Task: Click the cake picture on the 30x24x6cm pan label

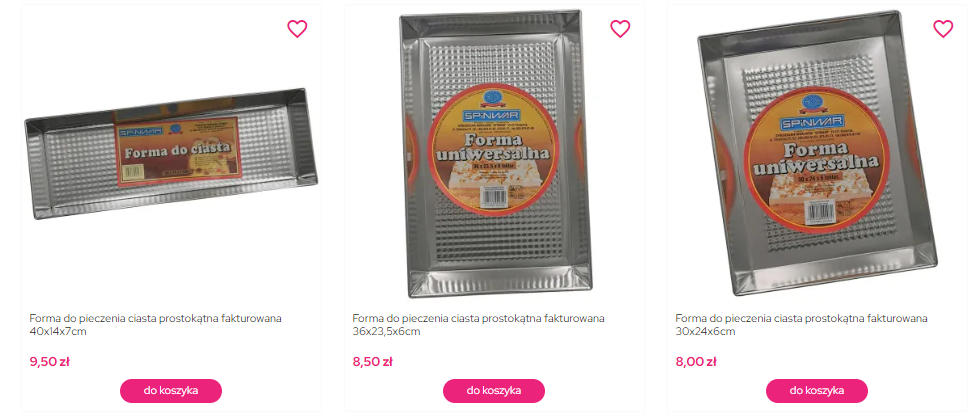Action: 802,193
